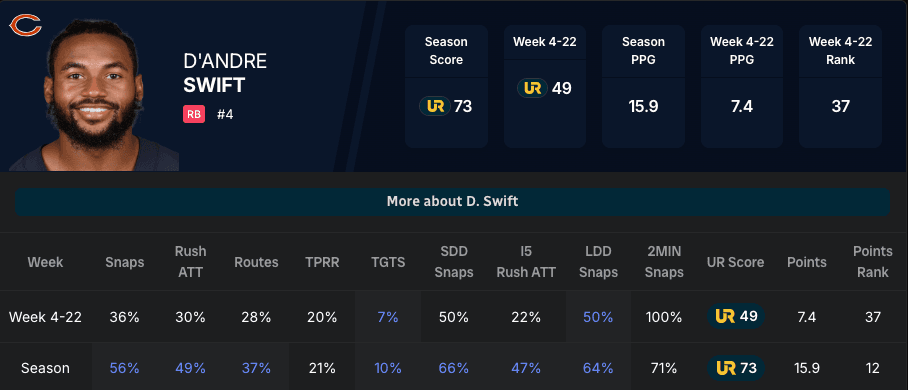
Task: Click UR 49 badge in Week 4-22 row
Action: point(736,316)
